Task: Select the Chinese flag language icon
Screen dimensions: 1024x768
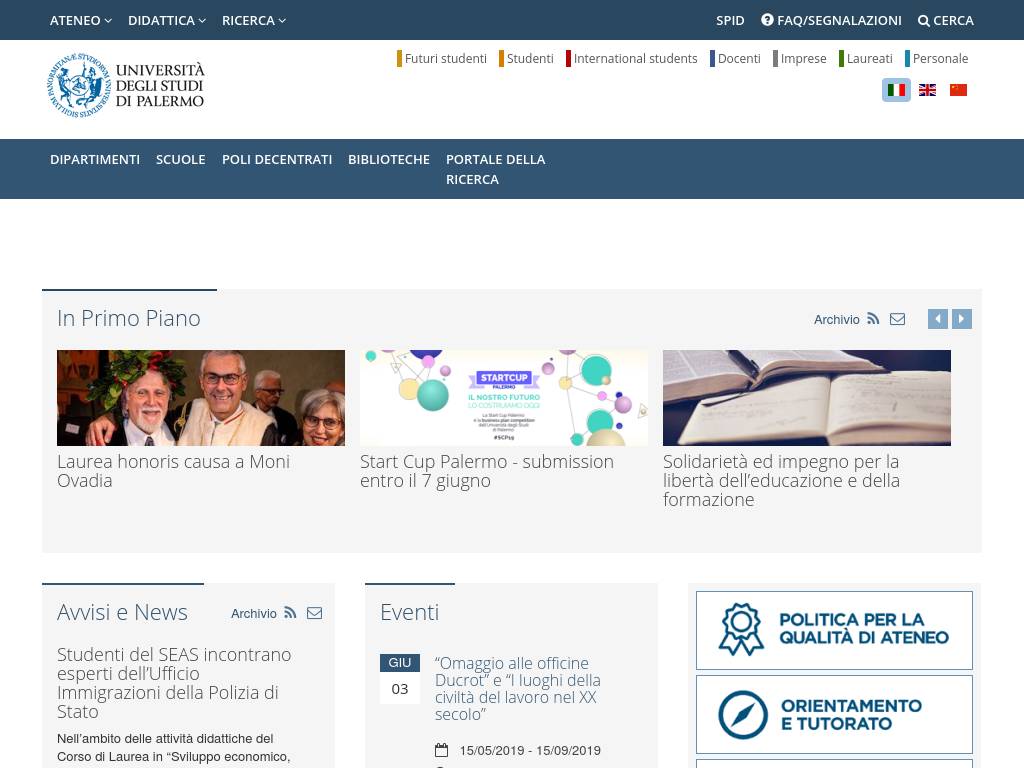Action: (958, 90)
